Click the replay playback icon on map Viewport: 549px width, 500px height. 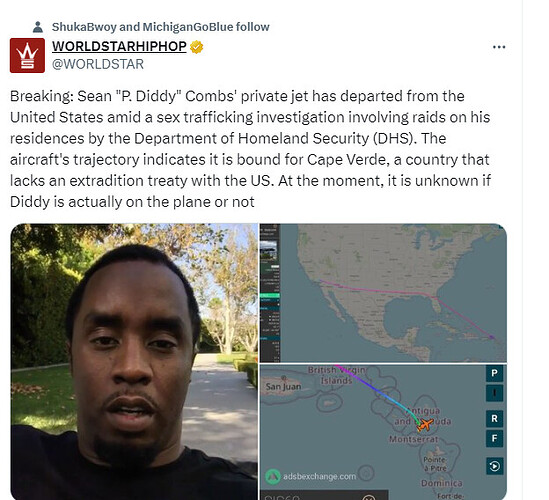[494, 466]
